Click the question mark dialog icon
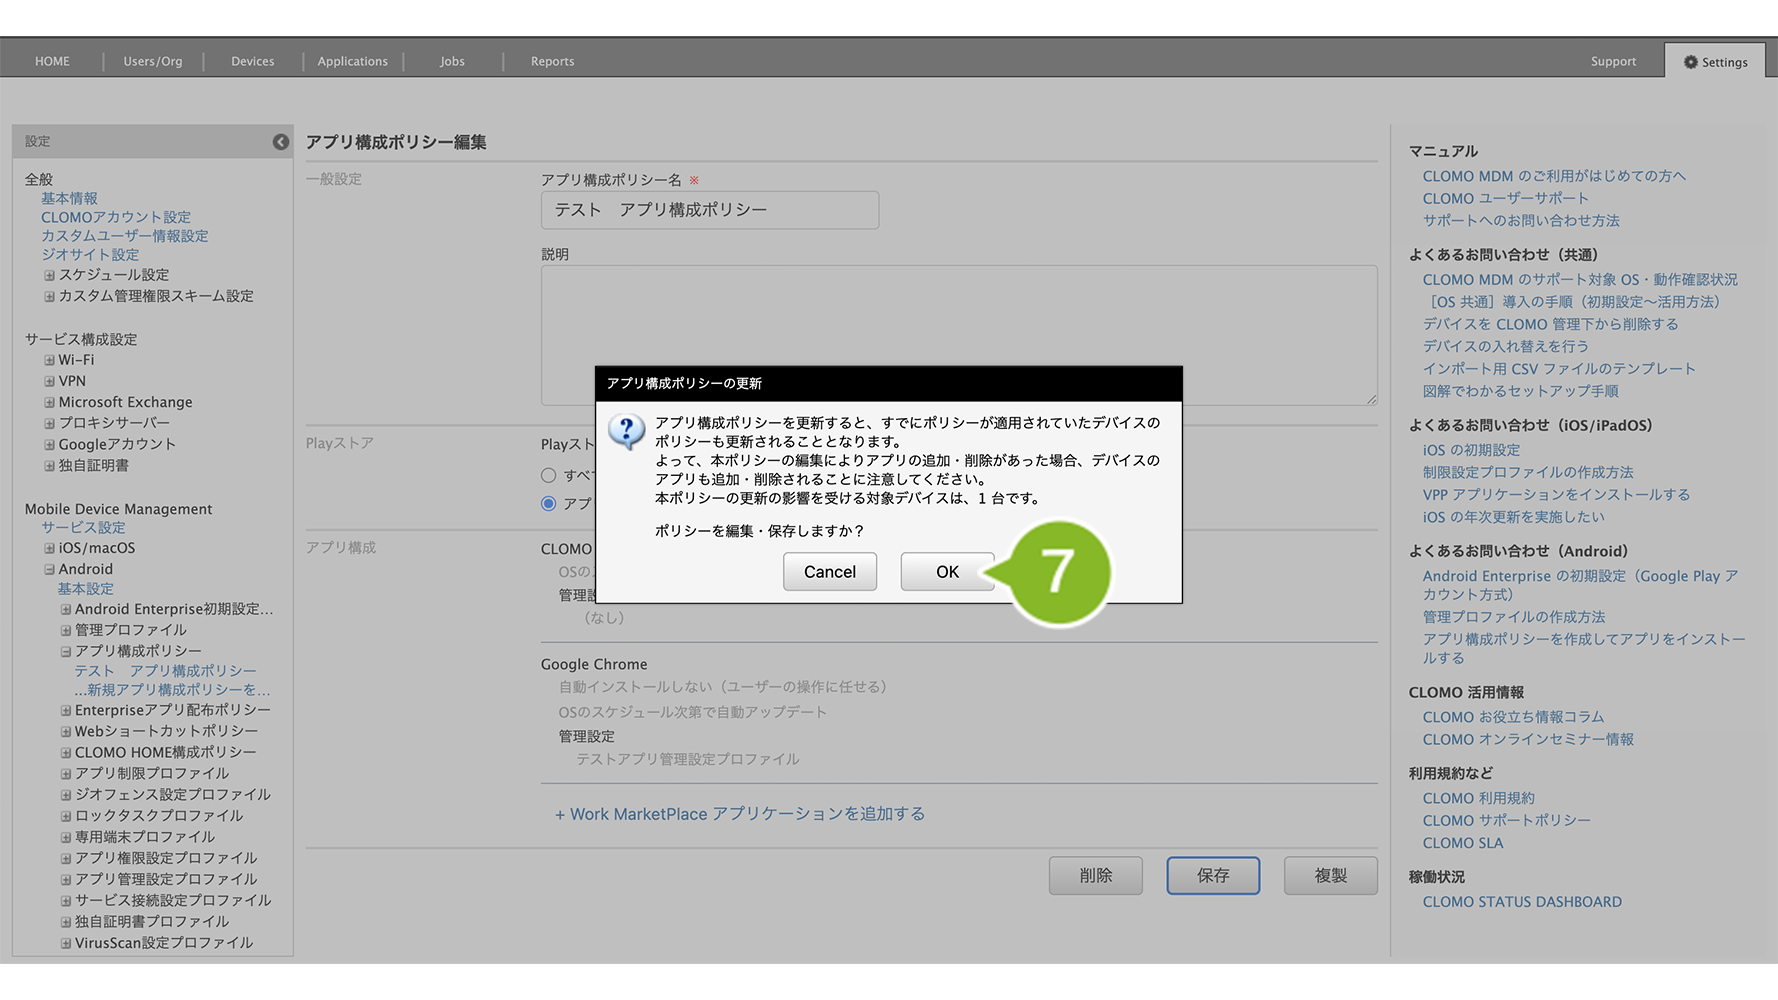The height and width of the screenshot is (1000, 1778). coord(626,432)
